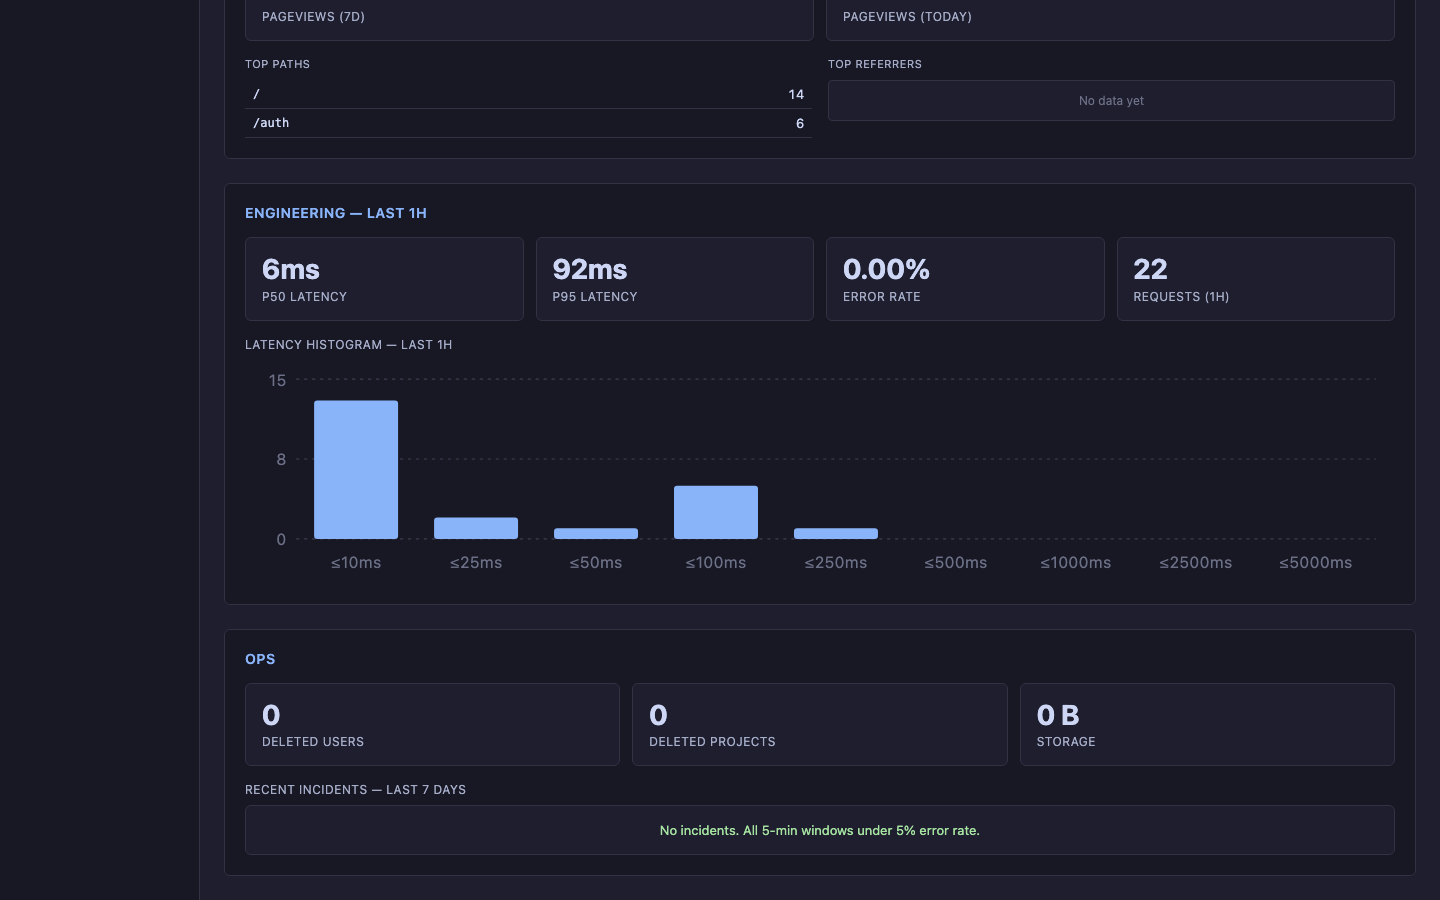1440x900 pixels.
Task: Click the ≤500ms axis label
Action: (x=956, y=563)
